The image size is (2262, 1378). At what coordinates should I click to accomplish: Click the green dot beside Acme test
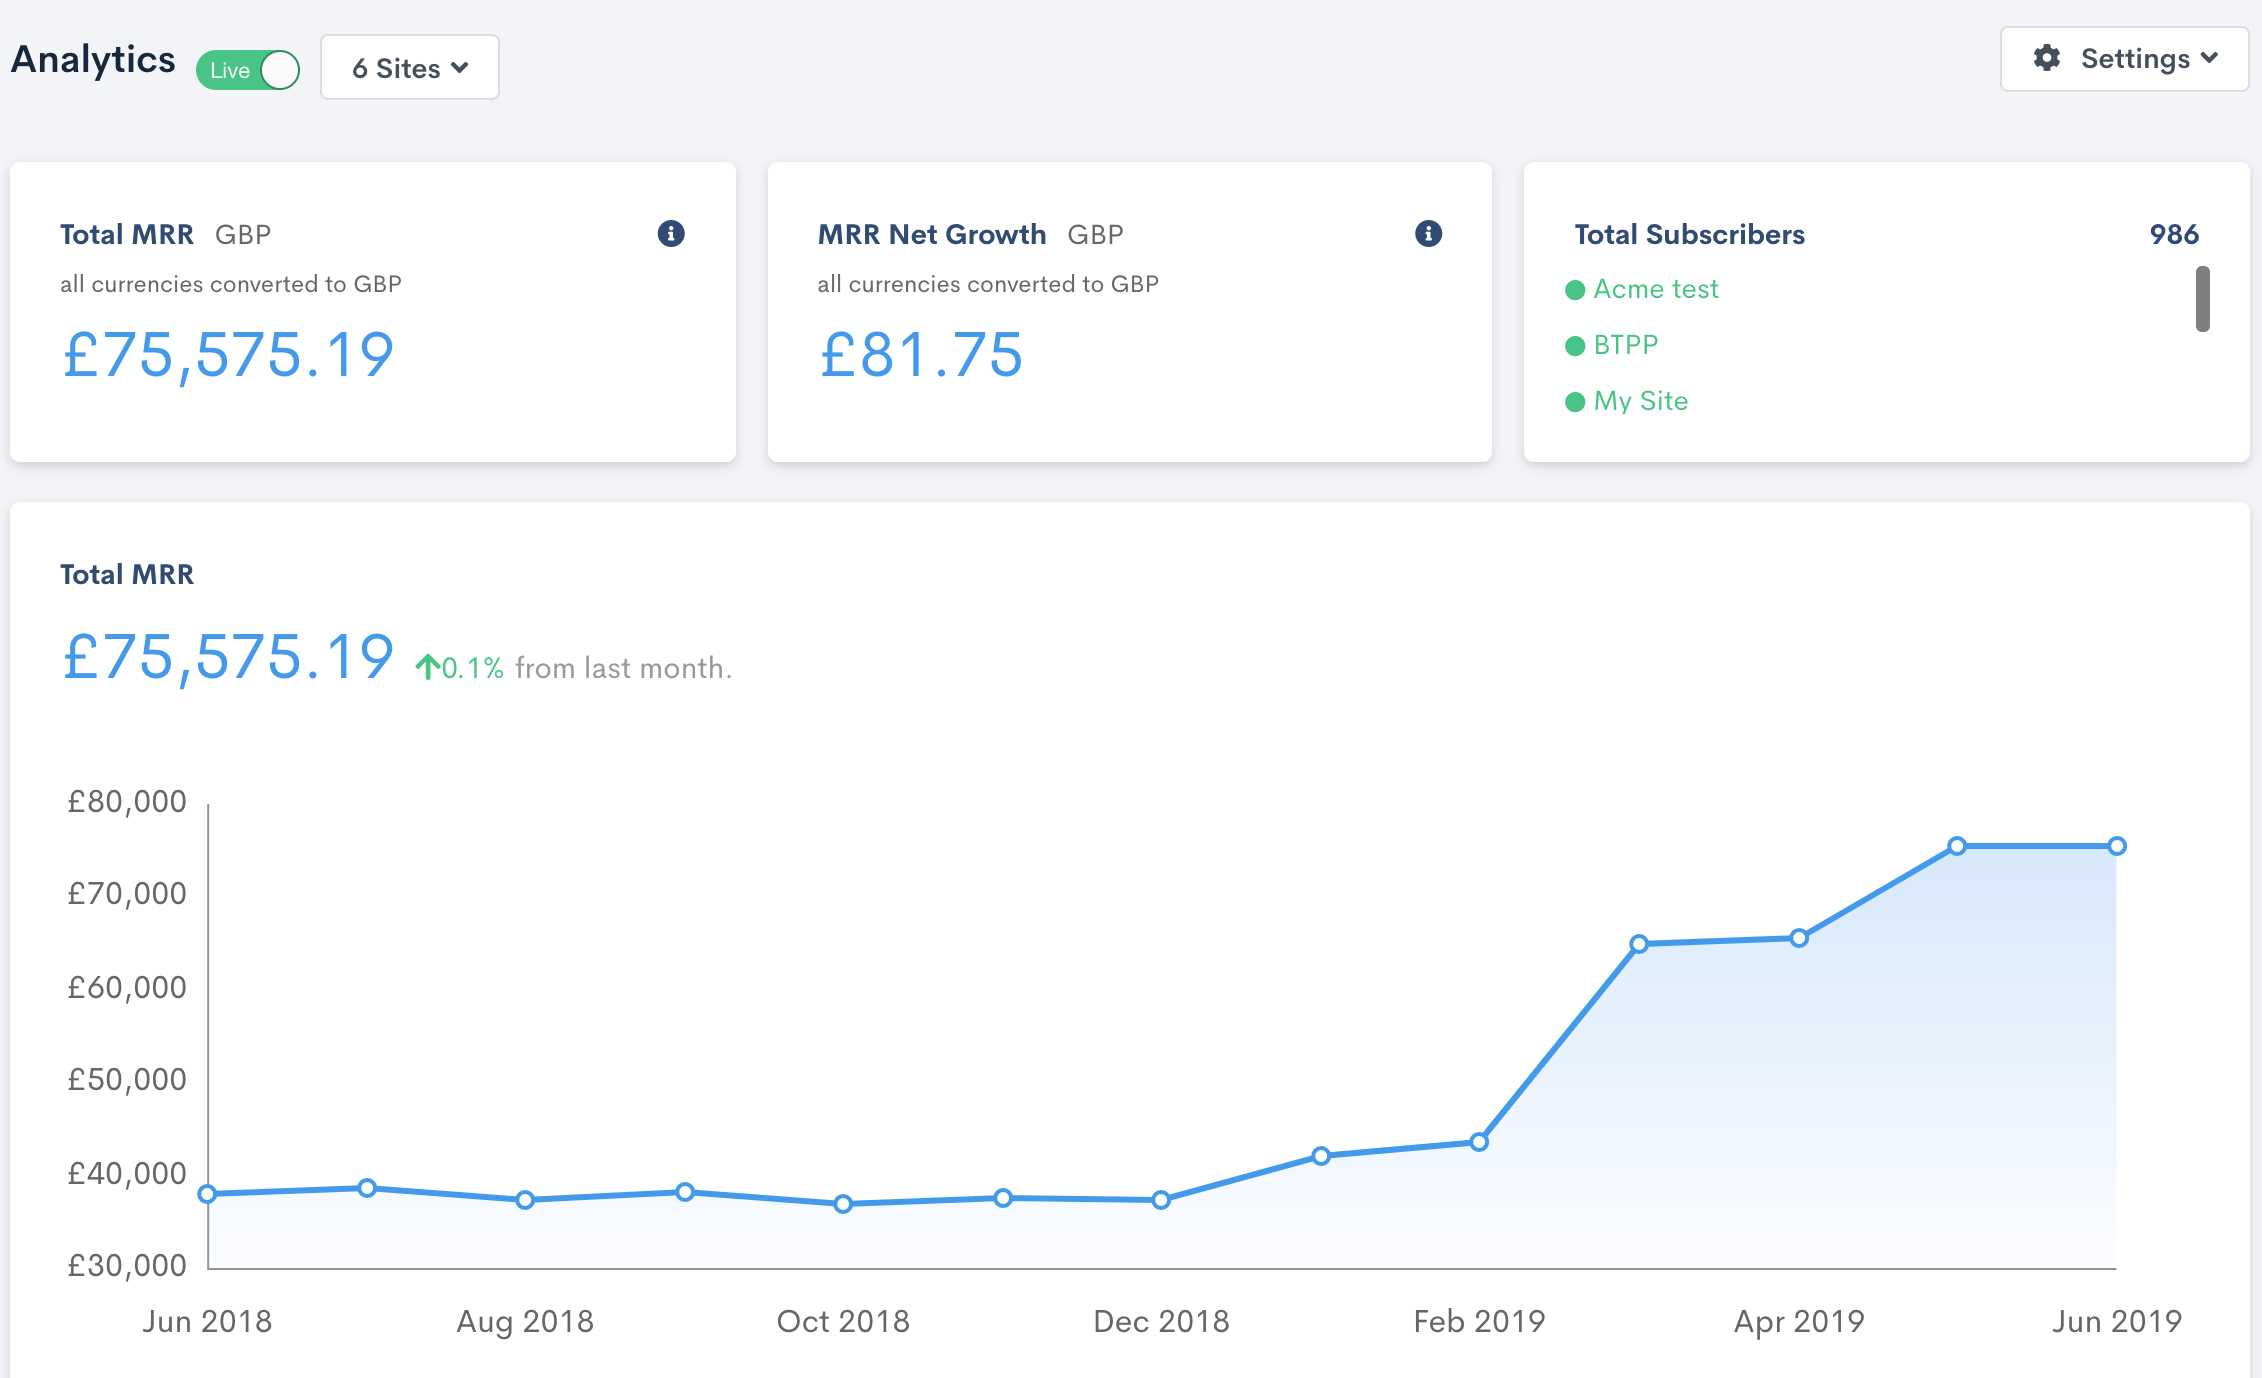point(1575,290)
